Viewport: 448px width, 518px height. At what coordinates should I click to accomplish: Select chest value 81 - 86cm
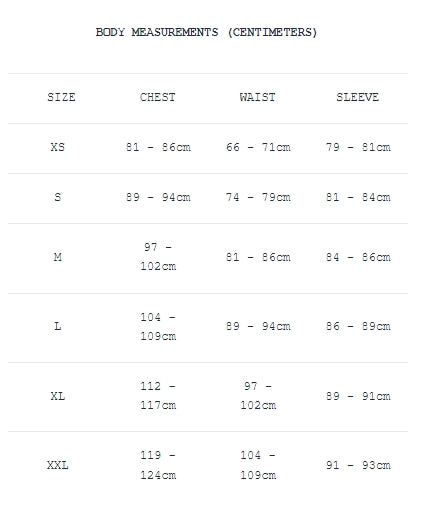coord(158,147)
